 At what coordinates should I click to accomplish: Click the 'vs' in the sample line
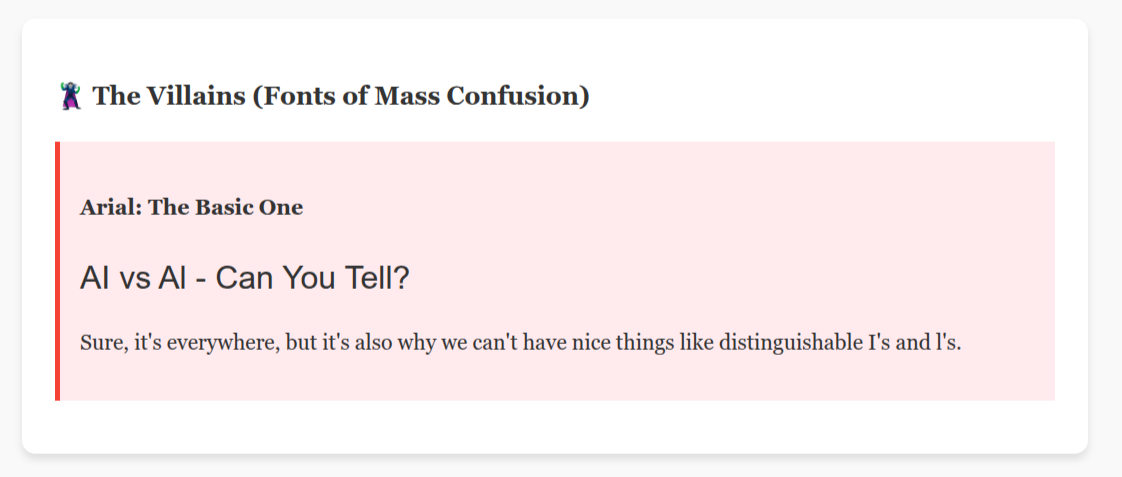click(134, 280)
